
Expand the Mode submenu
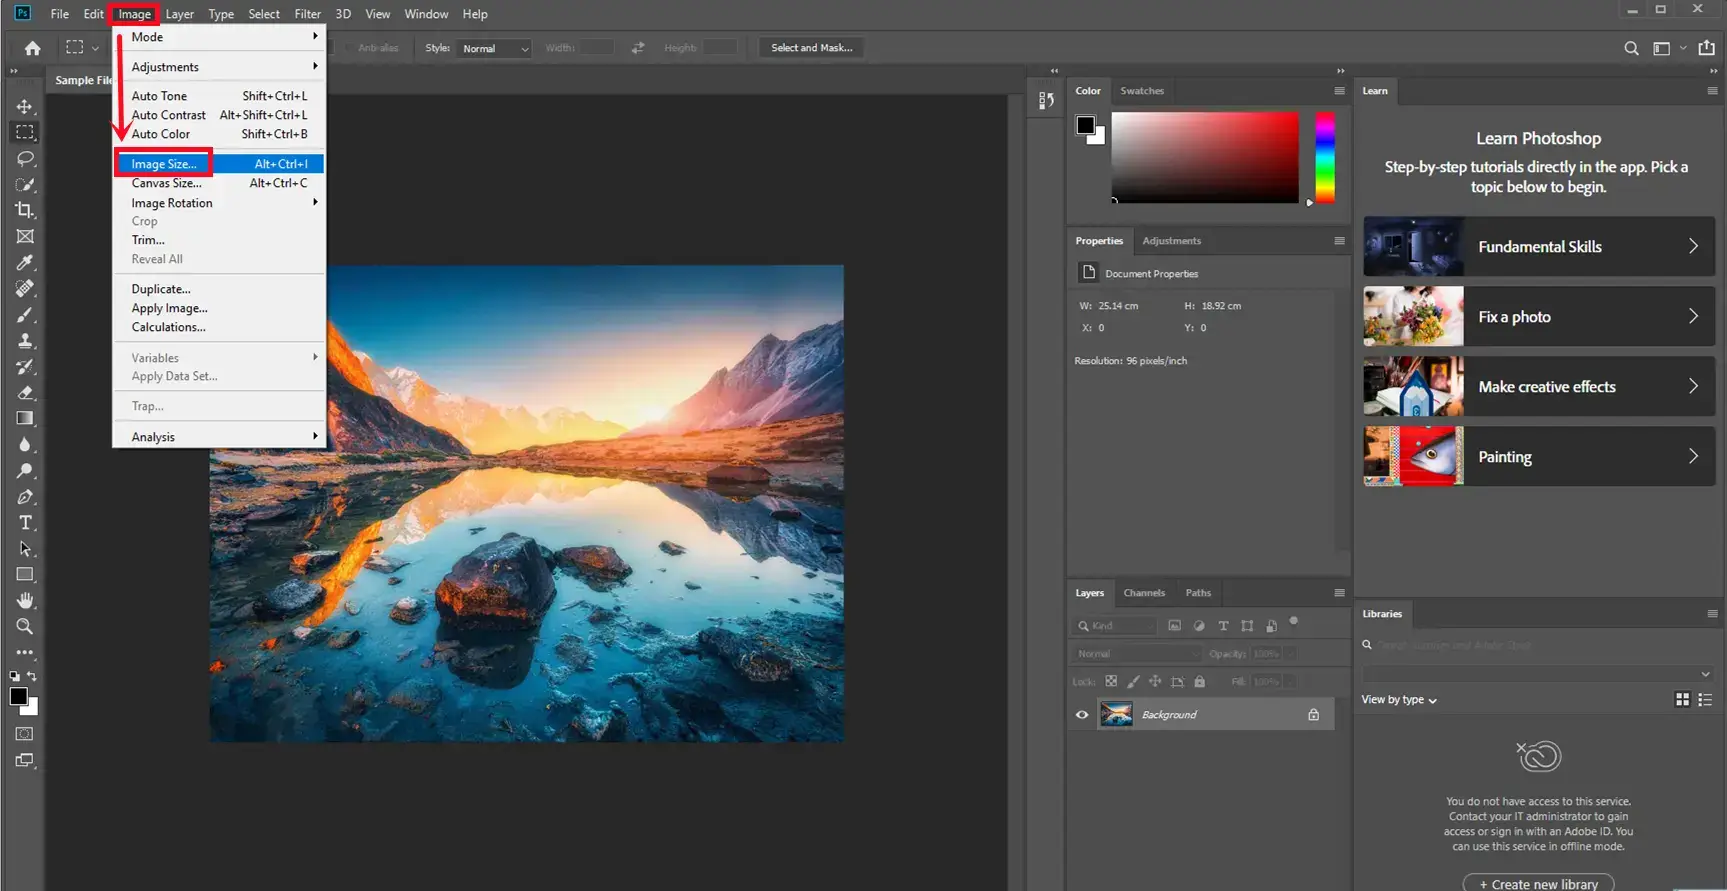[220, 37]
